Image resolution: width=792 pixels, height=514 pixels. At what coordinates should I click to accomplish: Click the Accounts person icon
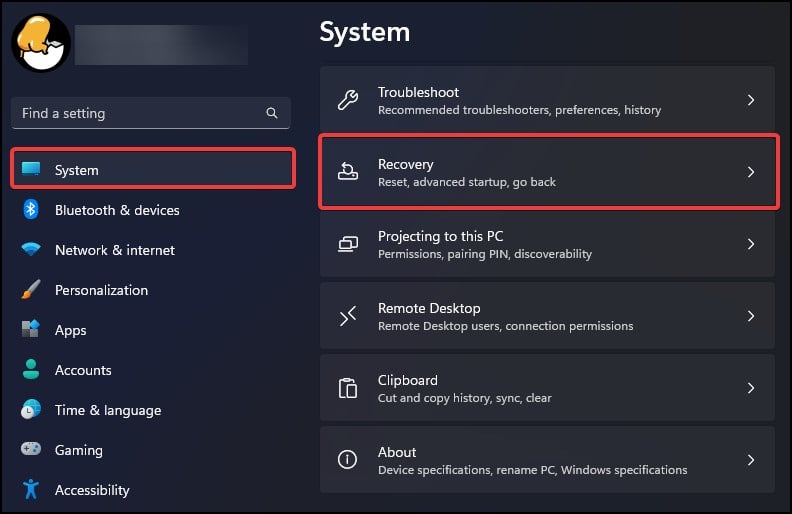click(x=31, y=370)
